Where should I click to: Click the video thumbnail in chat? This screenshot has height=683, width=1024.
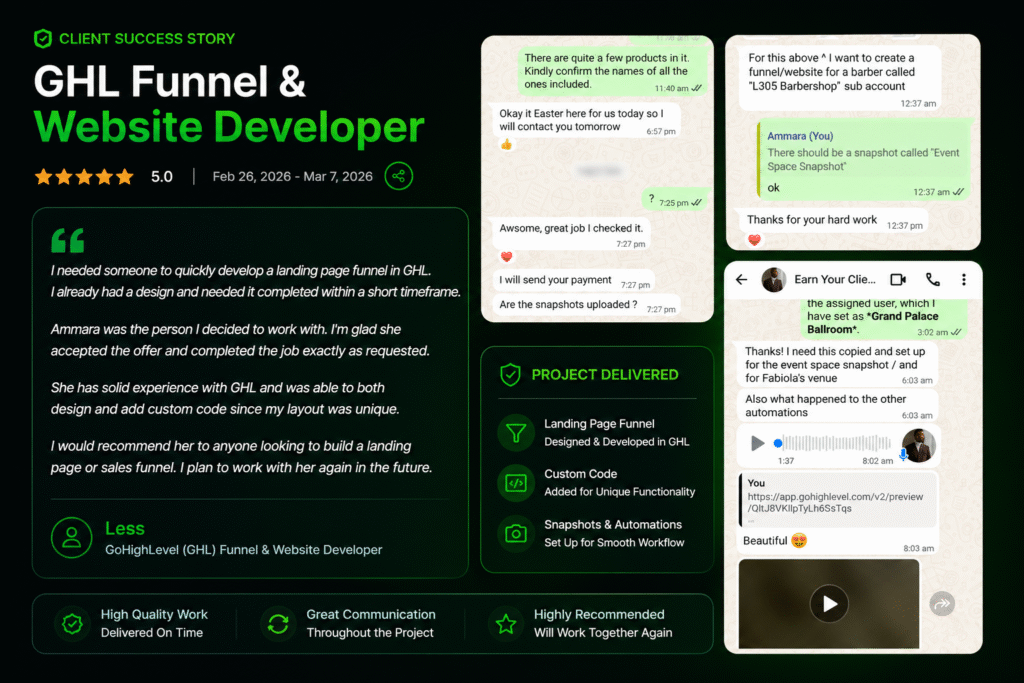(x=829, y=603)
